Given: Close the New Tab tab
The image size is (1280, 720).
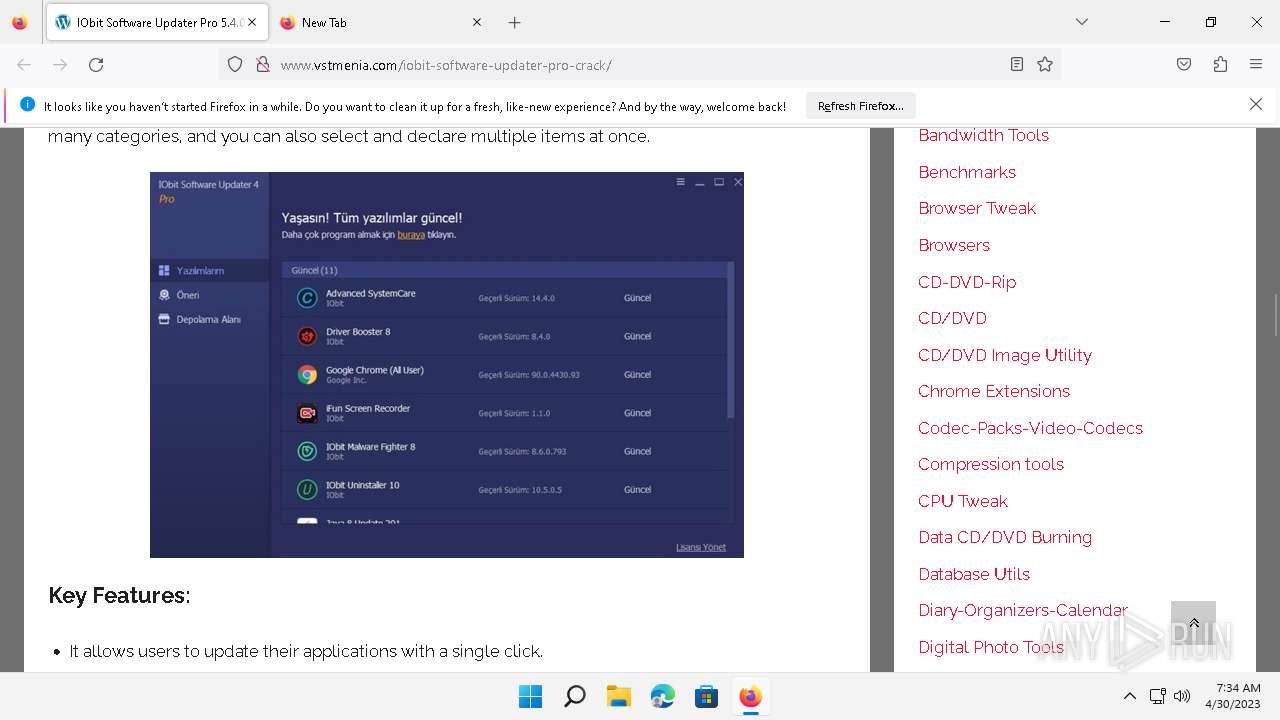Looking at the screenshot, I should point(477,22).
